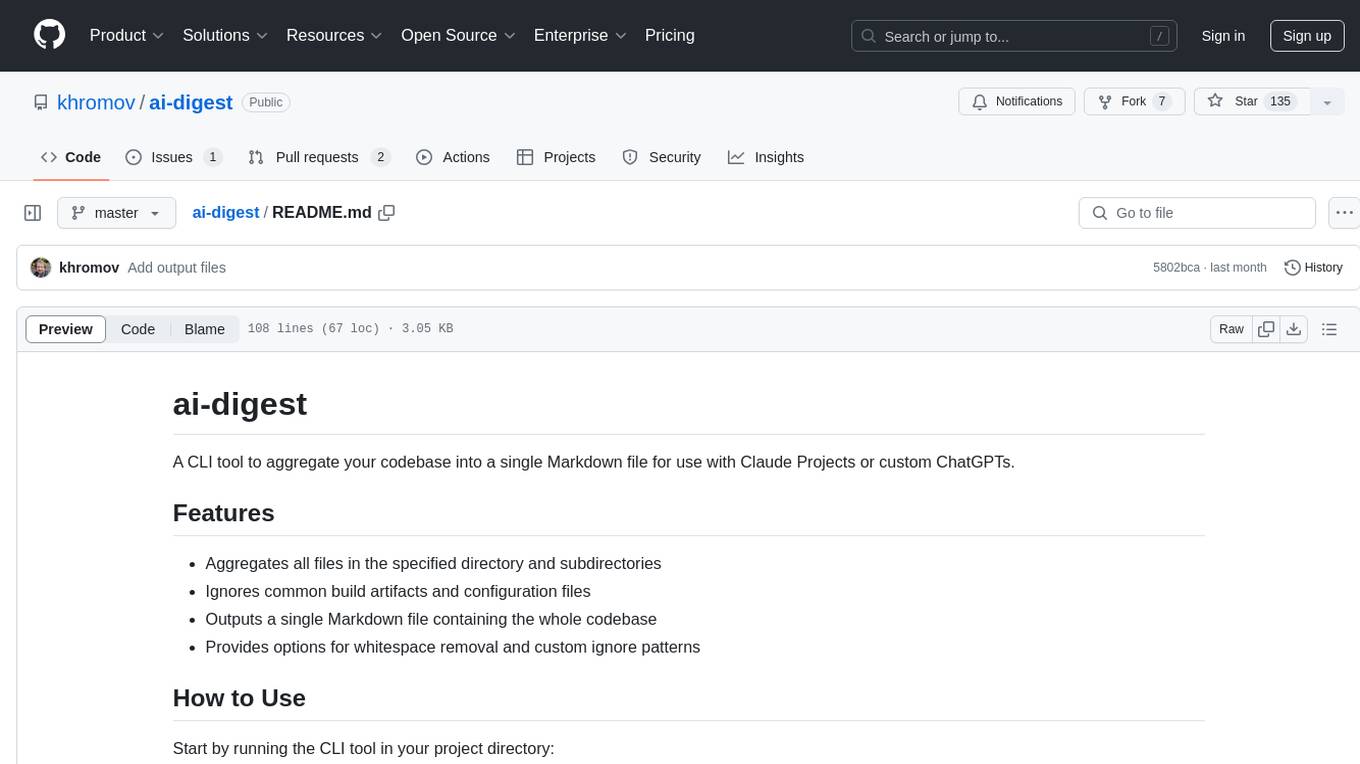1360x764 pixels.
Task: Switch to the Projects tab
Action: [x=556, y=157]
